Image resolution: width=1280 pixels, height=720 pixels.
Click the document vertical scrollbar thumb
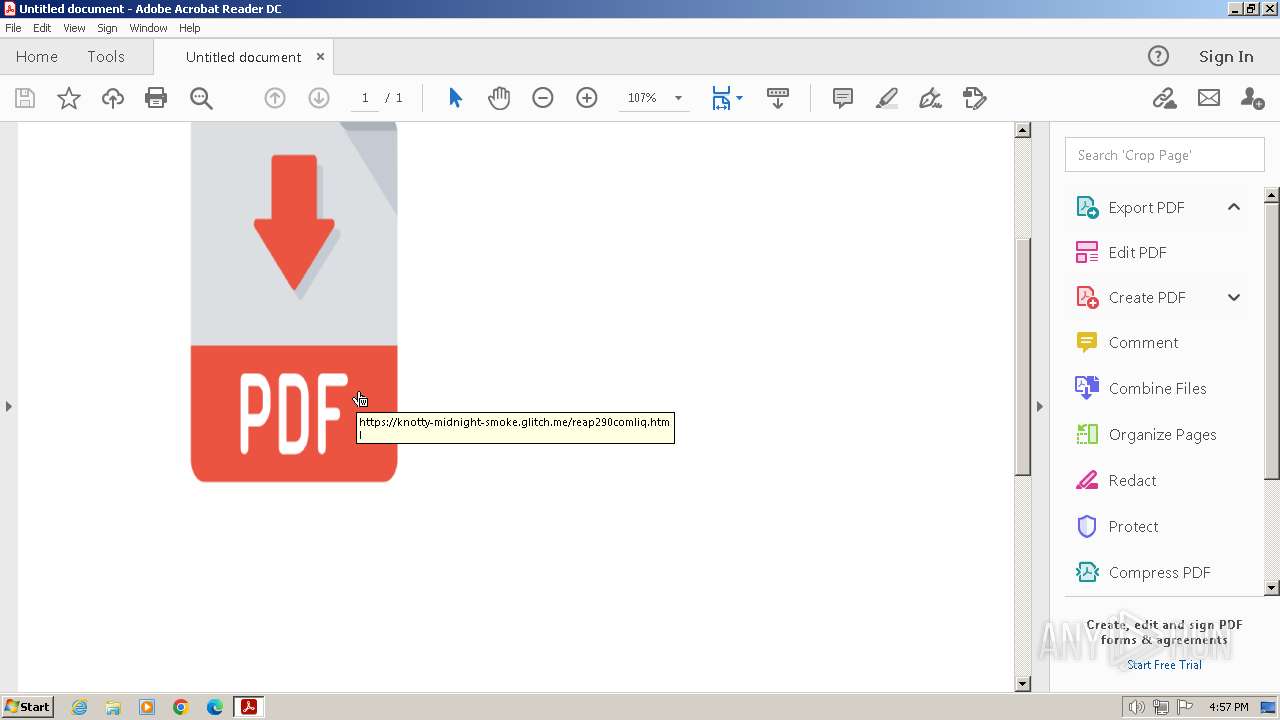click(x=1023, y=356)
